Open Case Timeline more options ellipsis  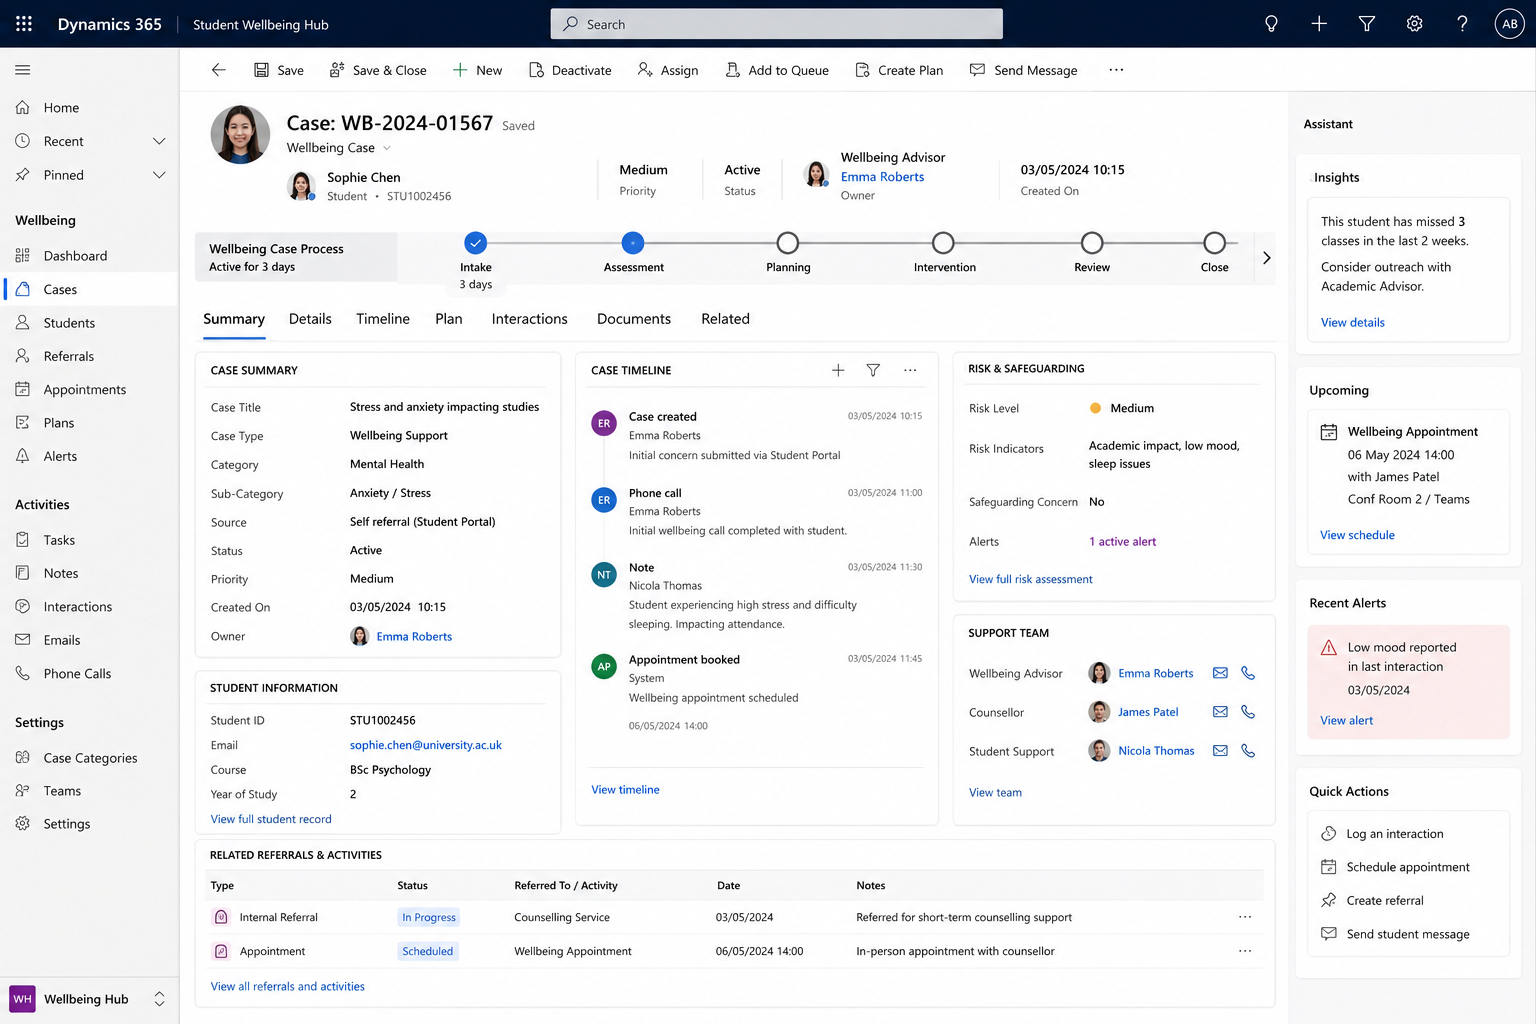[x=910, y=370]
